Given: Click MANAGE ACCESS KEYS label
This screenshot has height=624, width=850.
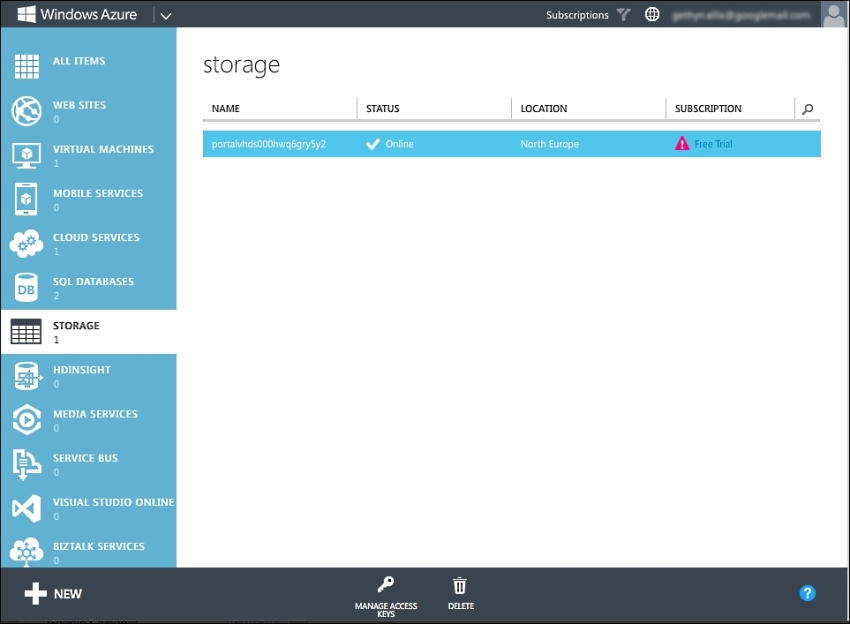Looking at the screenshot, I should click(386, 610).
